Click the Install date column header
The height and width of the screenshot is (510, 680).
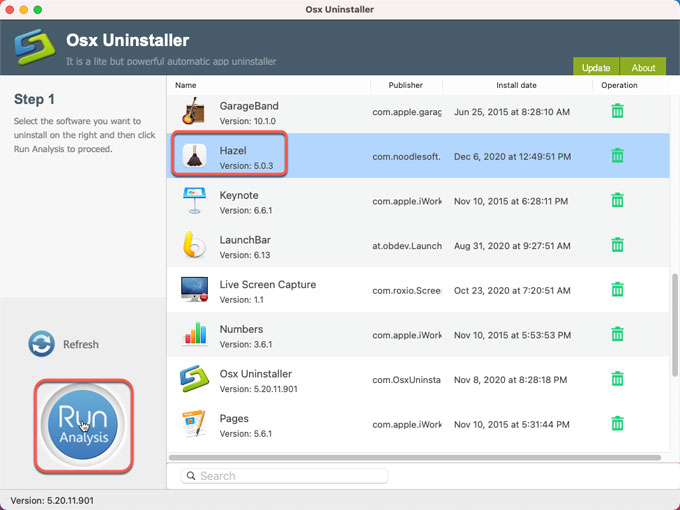[x=516, y=85]
